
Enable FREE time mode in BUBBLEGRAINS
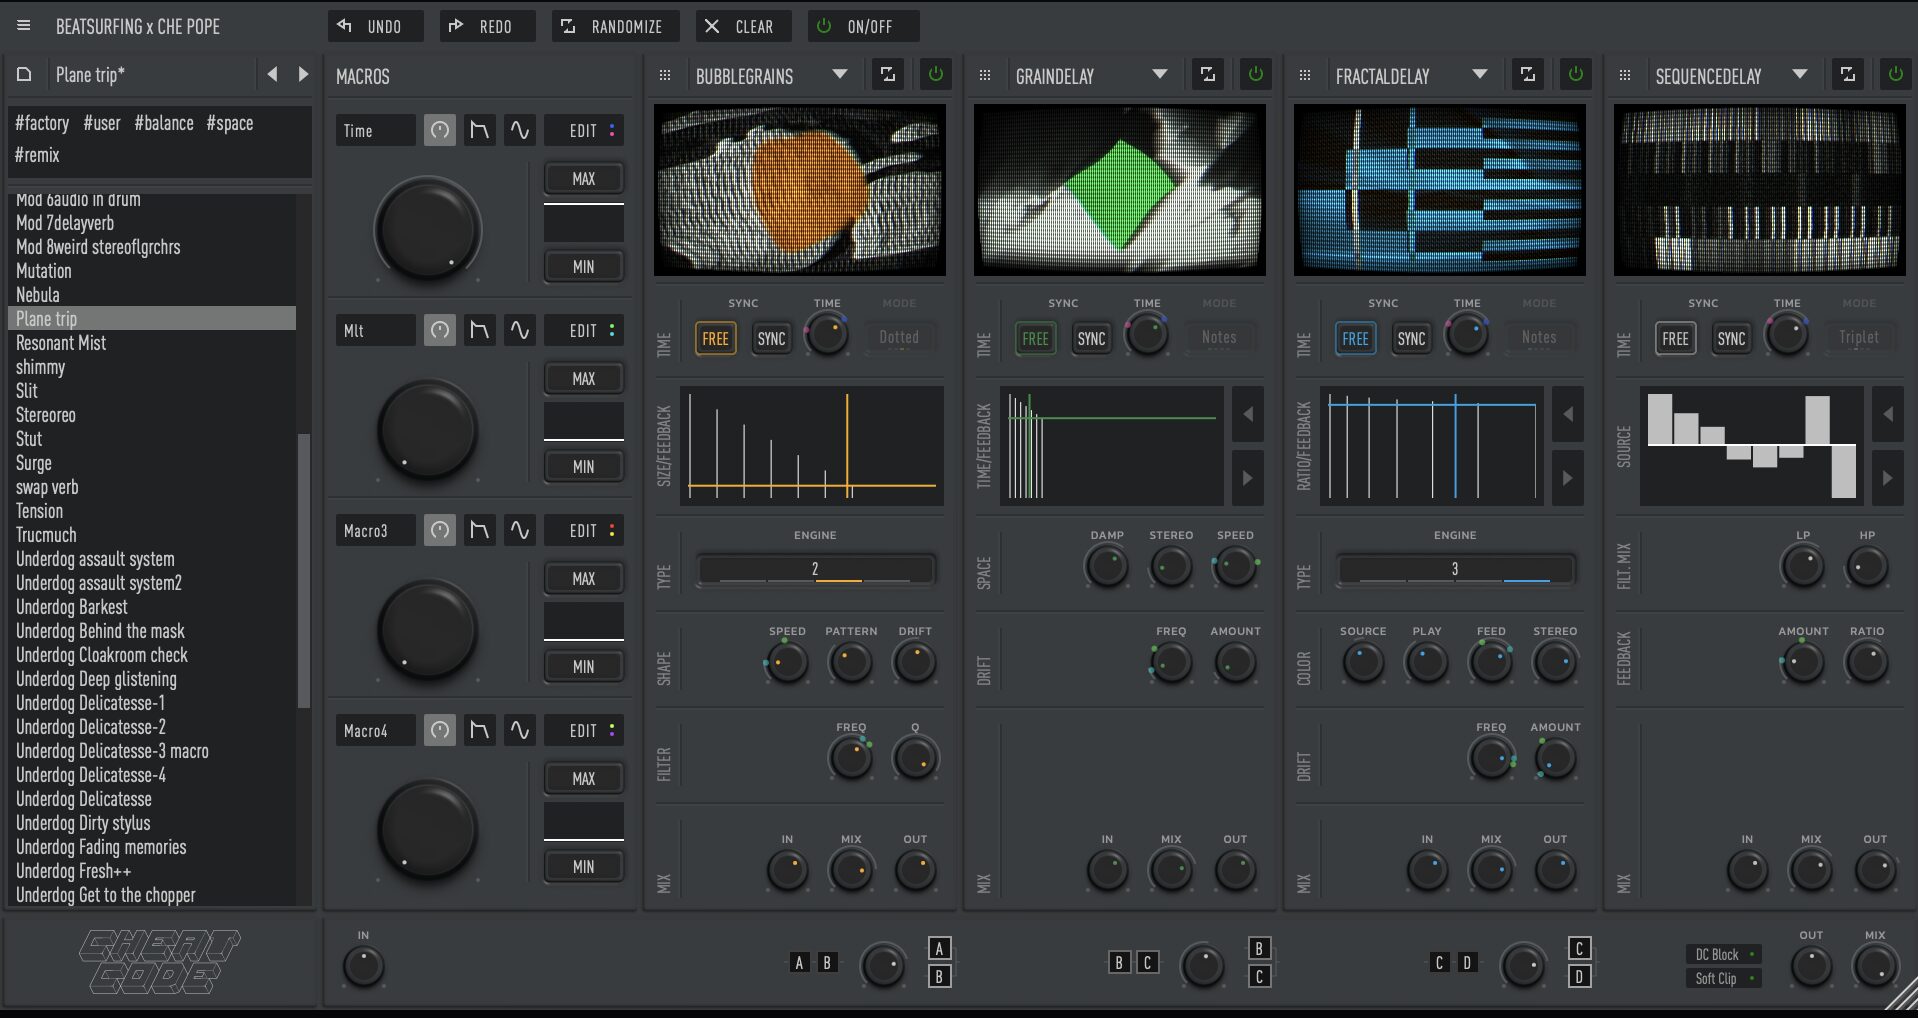[716, 338]
